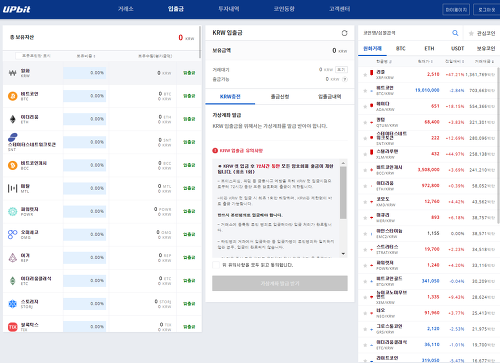Click the magnifier search icon

point(455,33)
